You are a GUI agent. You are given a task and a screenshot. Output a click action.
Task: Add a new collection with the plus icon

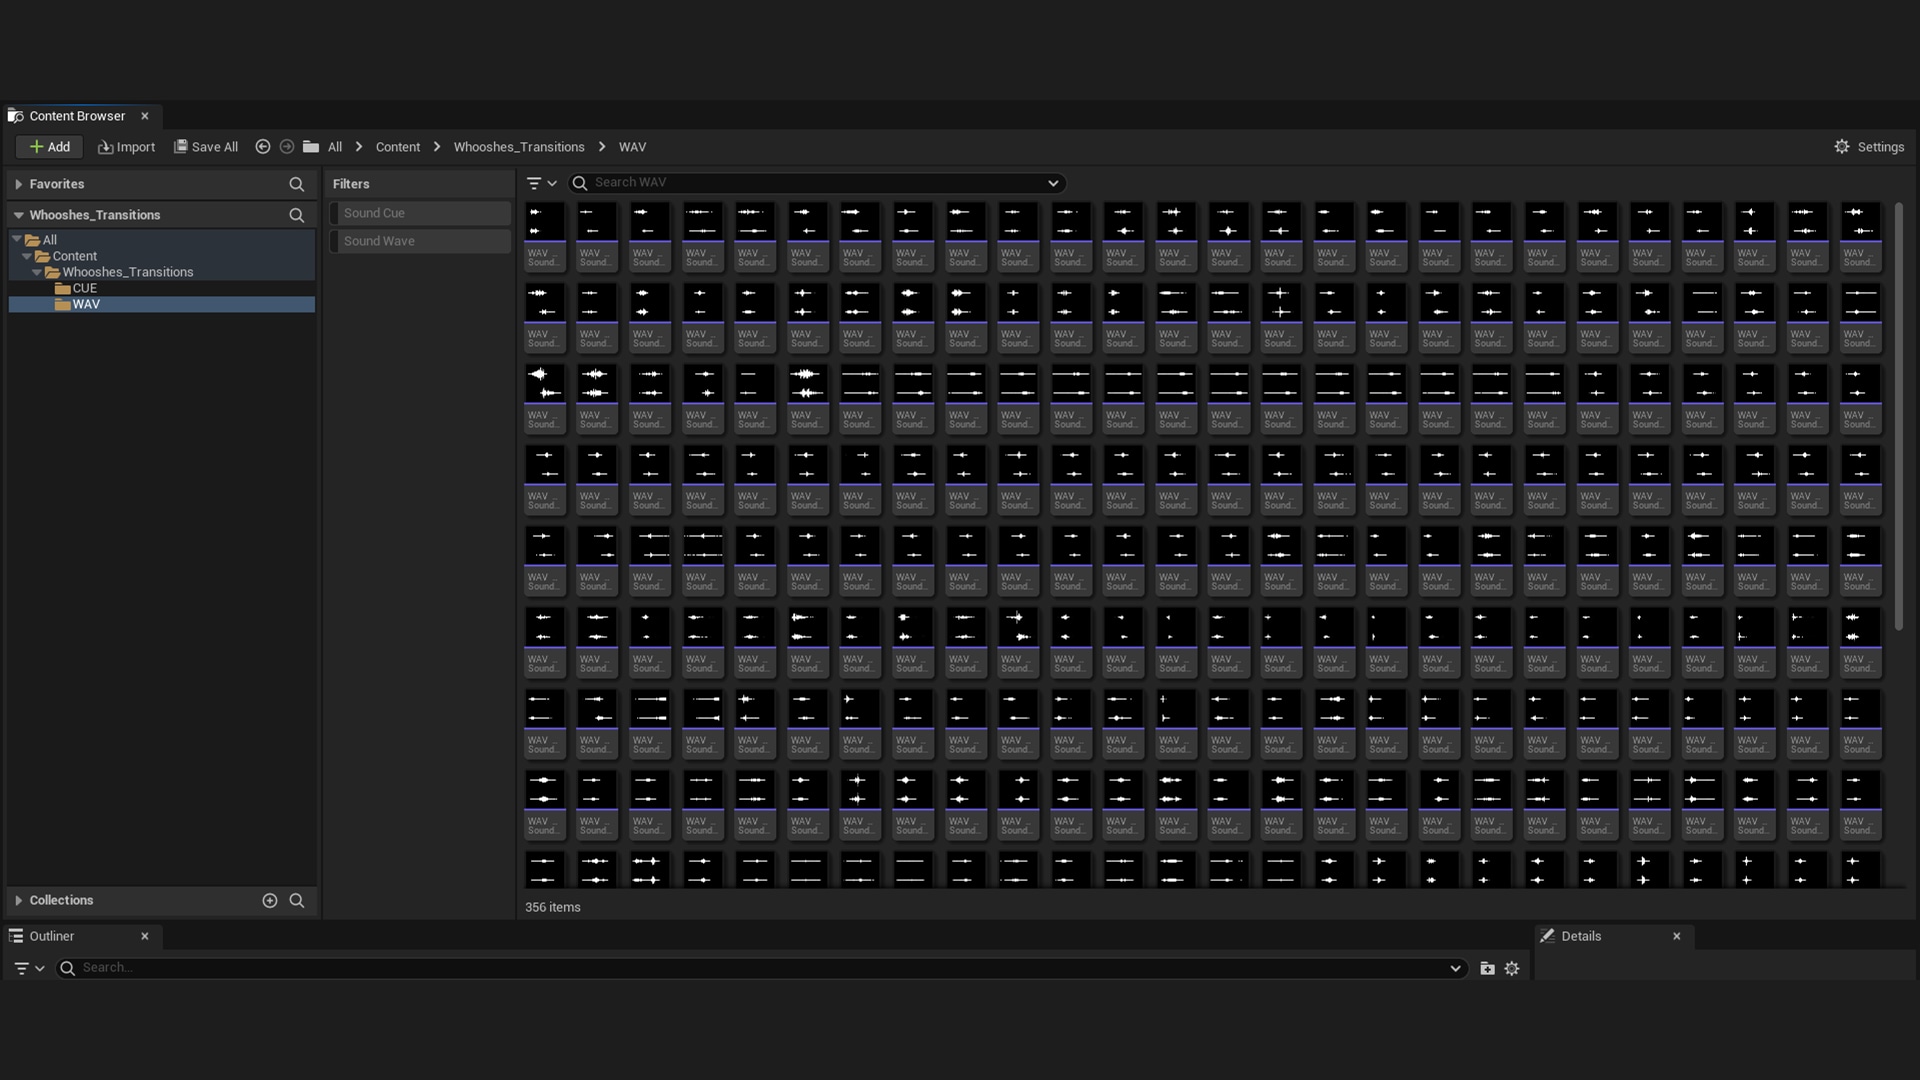[269, 900]
